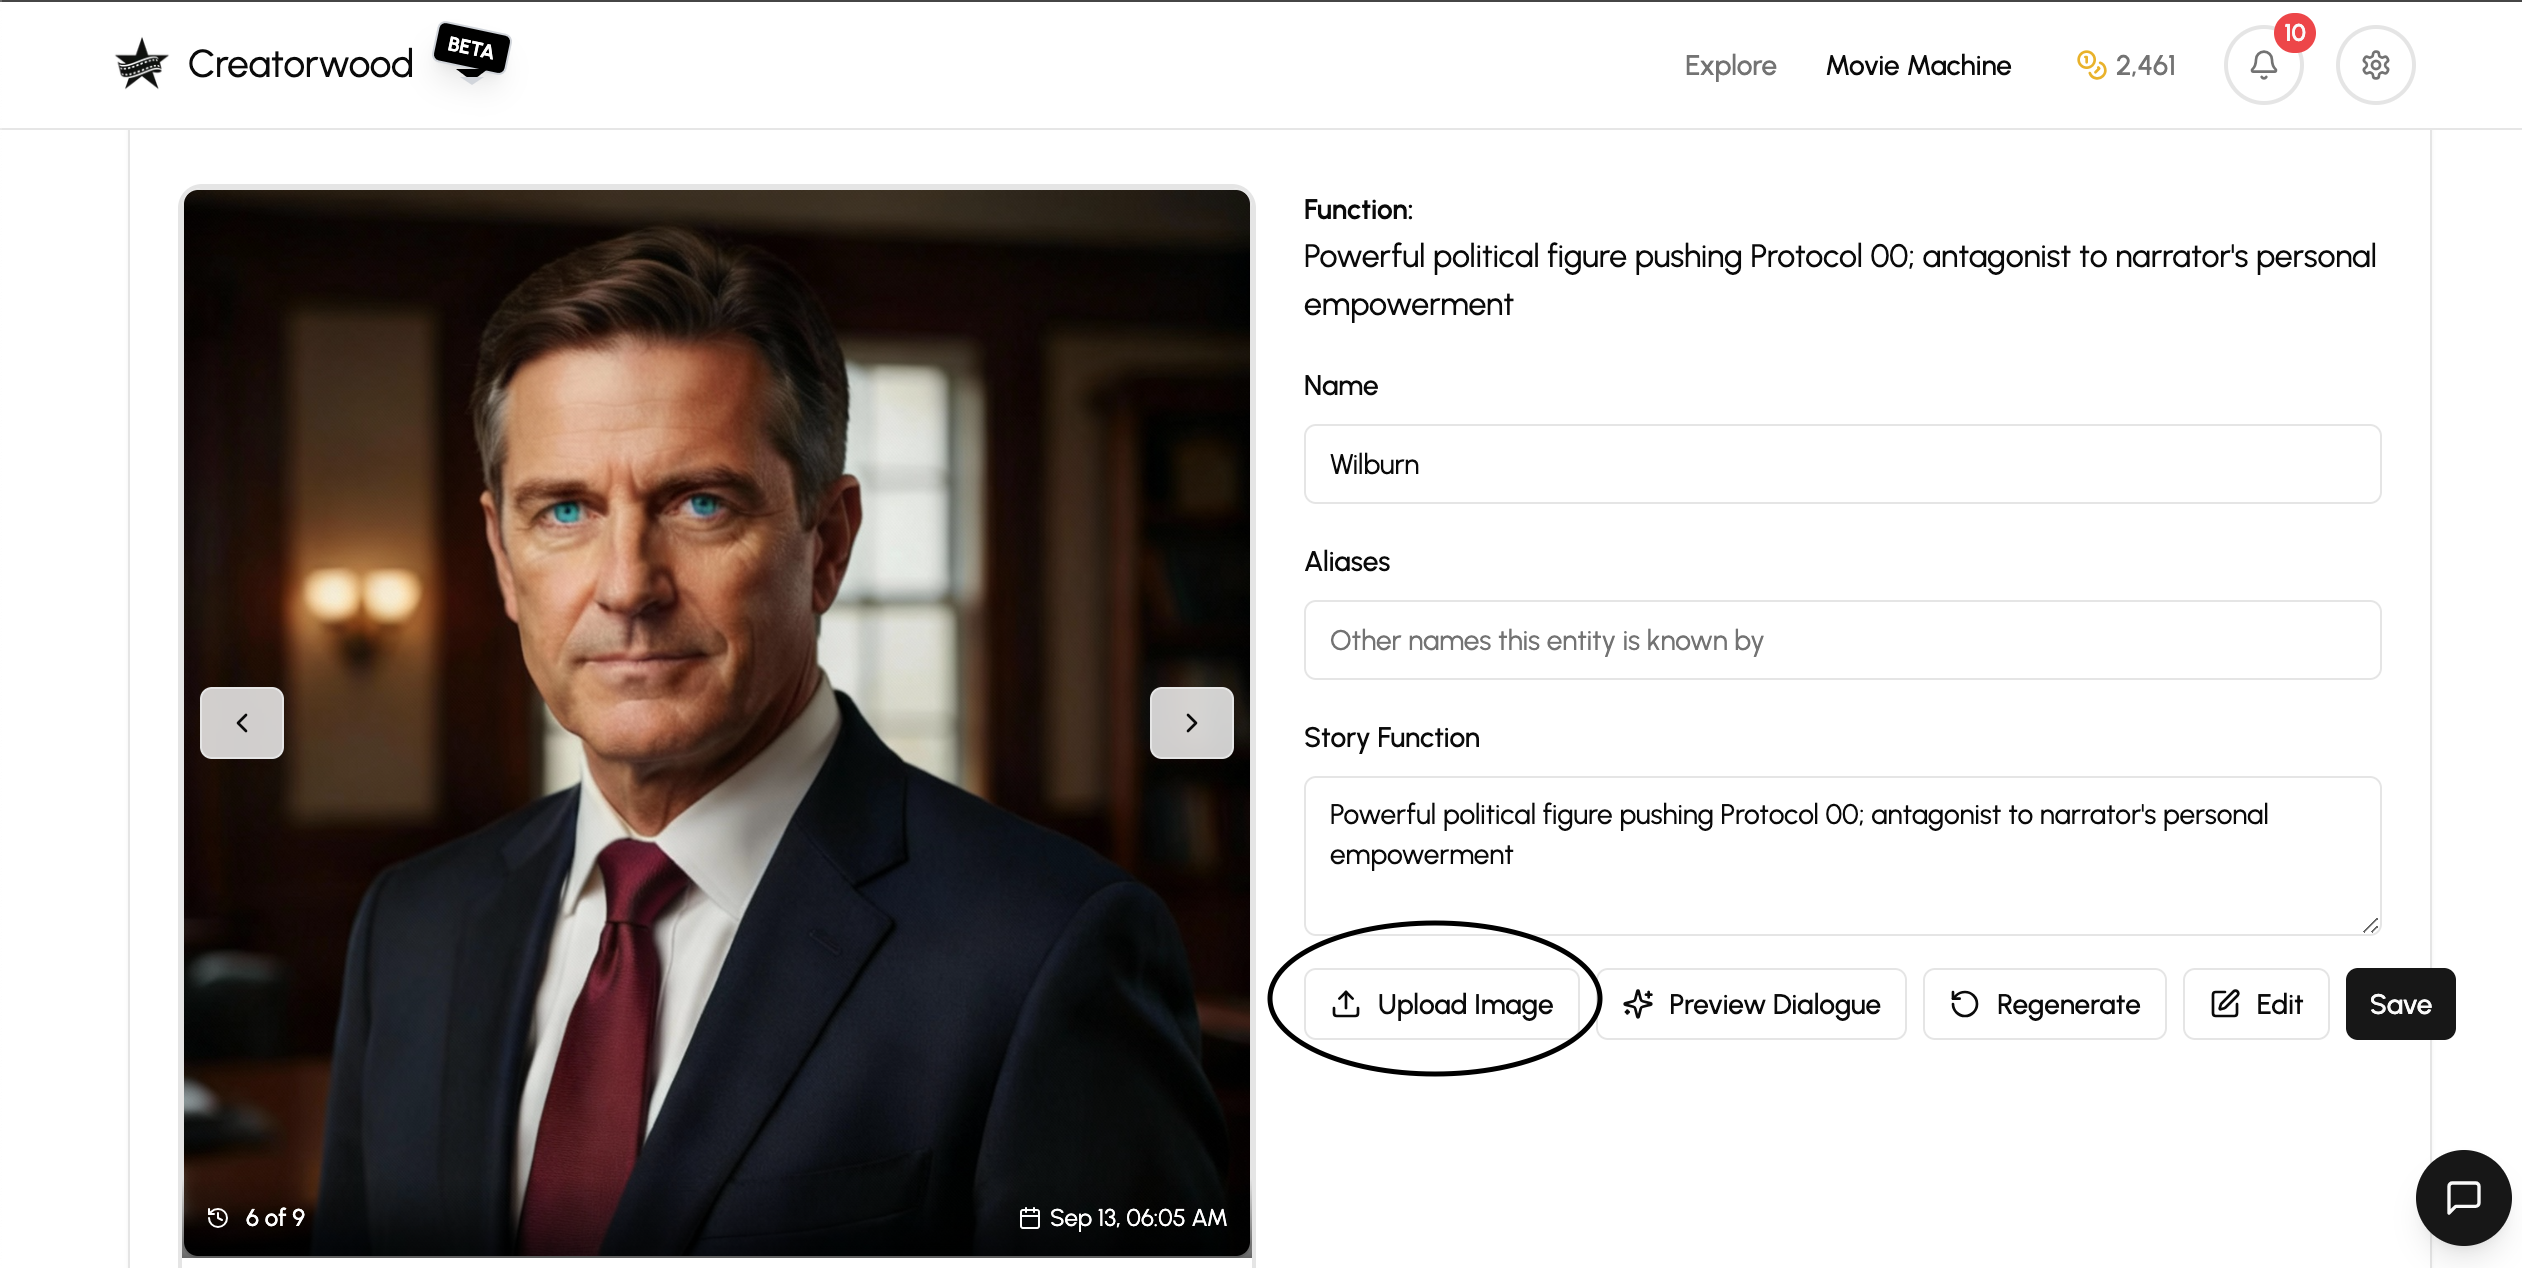Screen dimensions: 2522x1268
Task: Click the calendar icon next to Sep 13
Action: (x=1029, y=1218)
